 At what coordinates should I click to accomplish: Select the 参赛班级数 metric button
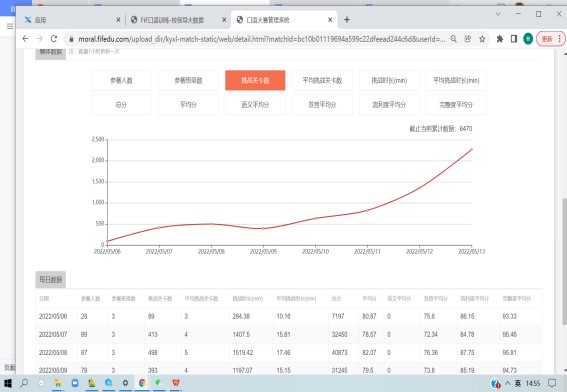tap(188, 80)
